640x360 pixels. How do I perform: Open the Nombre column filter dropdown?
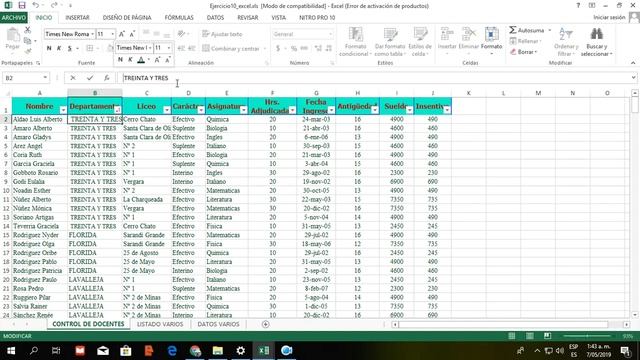63,110
